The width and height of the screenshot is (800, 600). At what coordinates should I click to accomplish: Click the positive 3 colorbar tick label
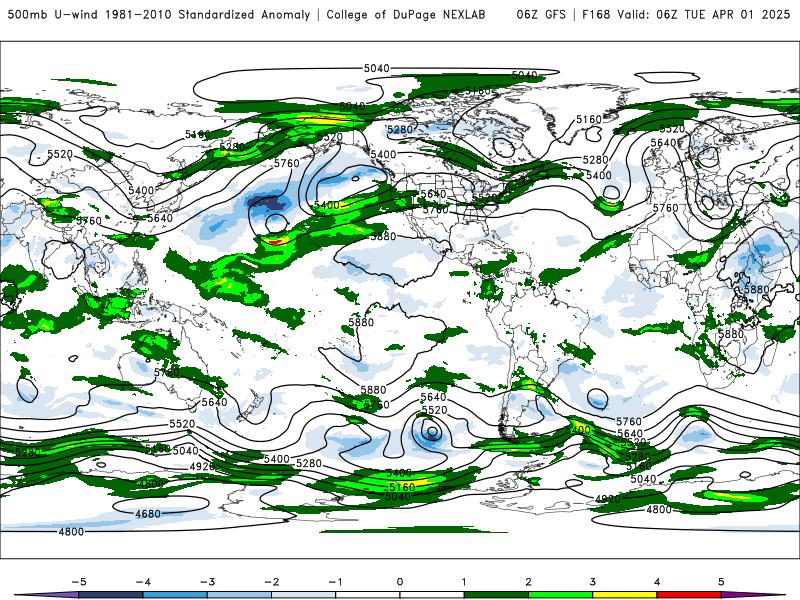click(593, 582)
